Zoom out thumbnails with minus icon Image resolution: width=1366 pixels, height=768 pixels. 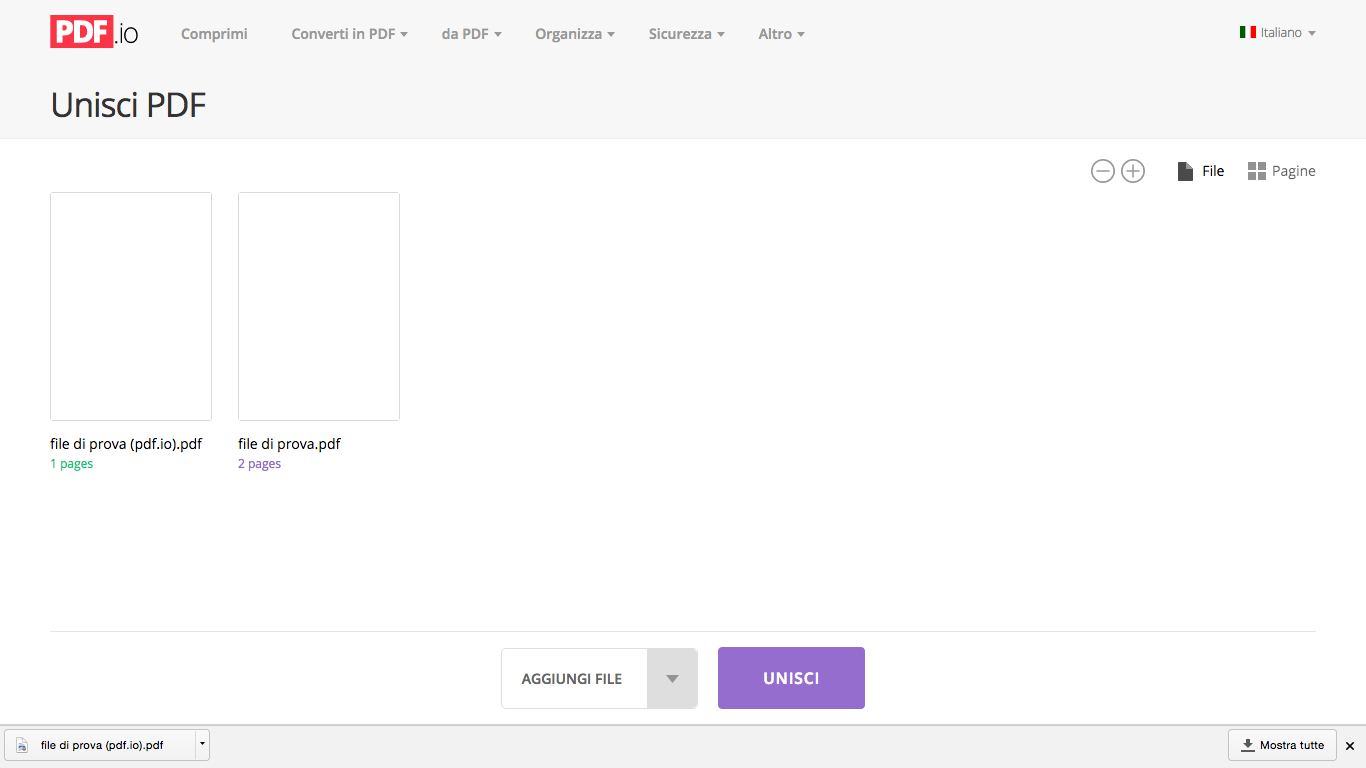coord(1103,171)
